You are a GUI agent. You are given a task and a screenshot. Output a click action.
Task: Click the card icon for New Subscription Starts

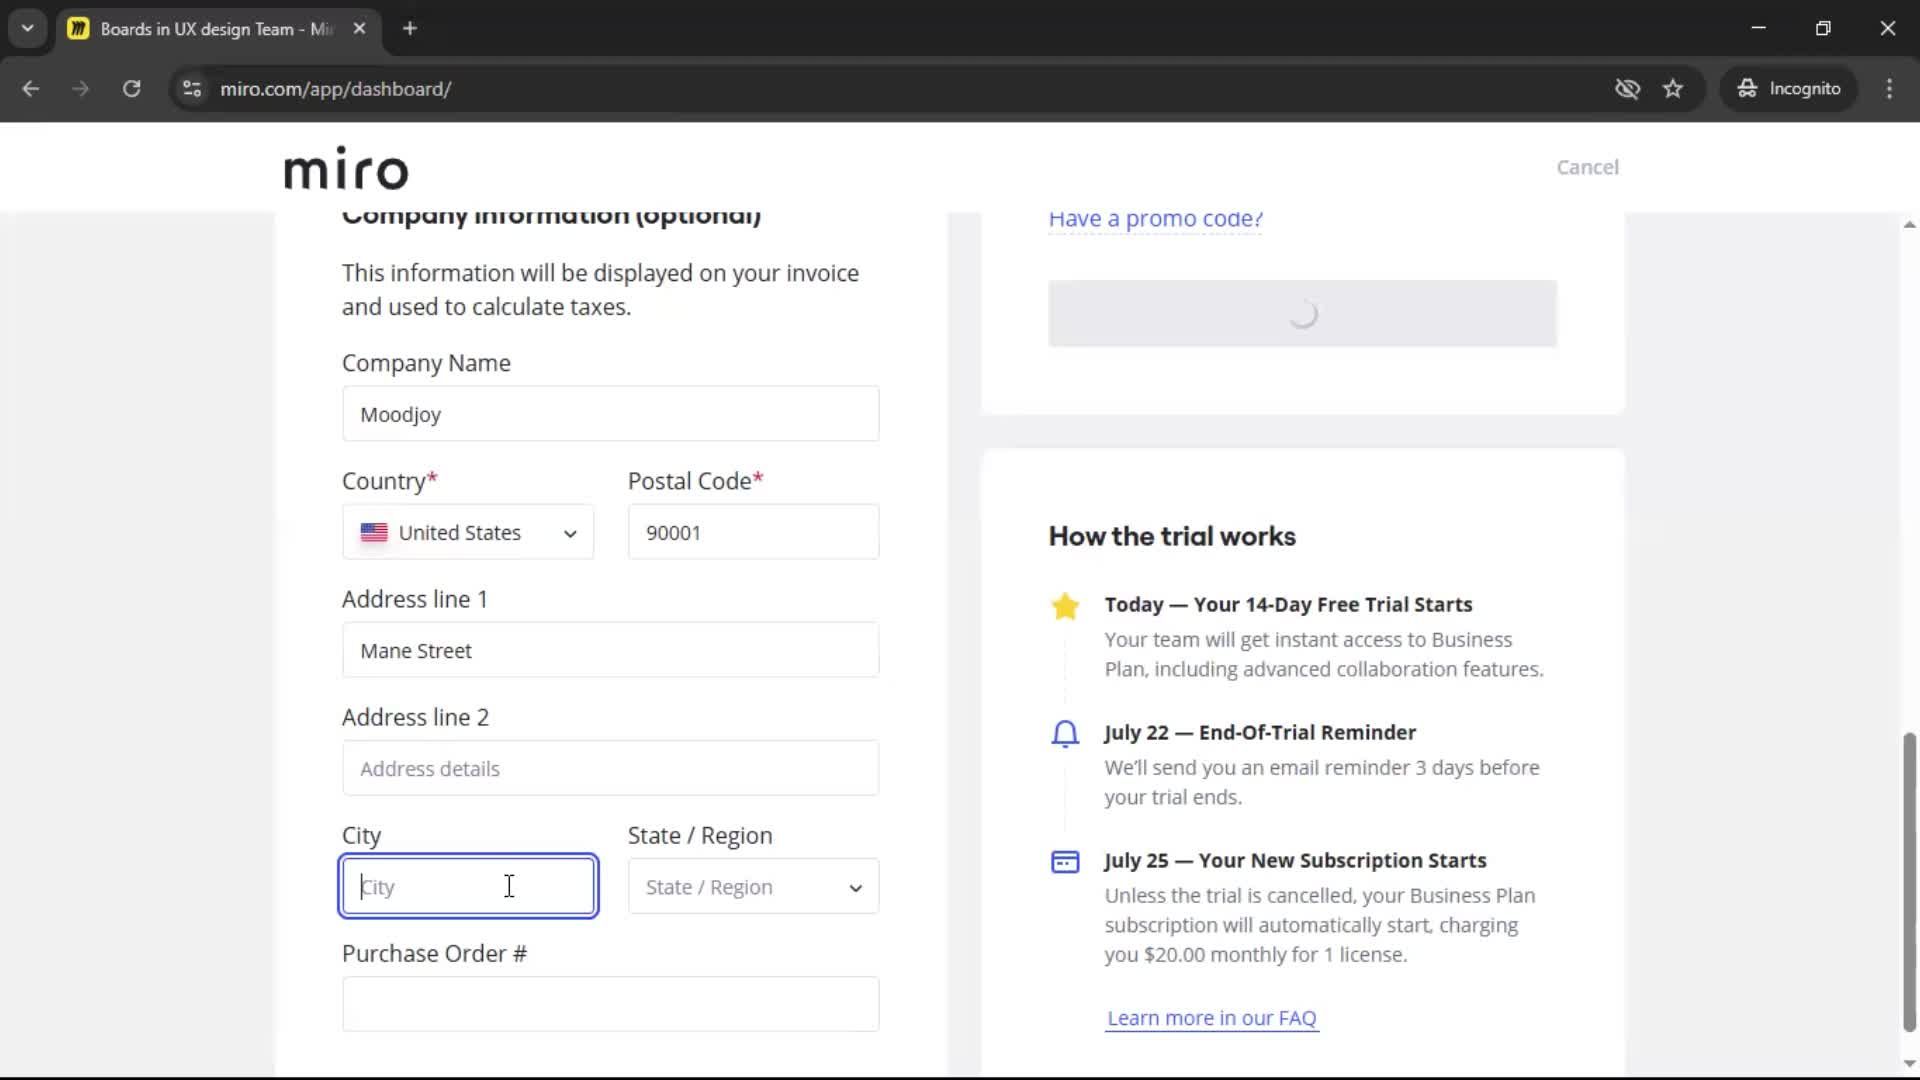tap(1065, 862)
